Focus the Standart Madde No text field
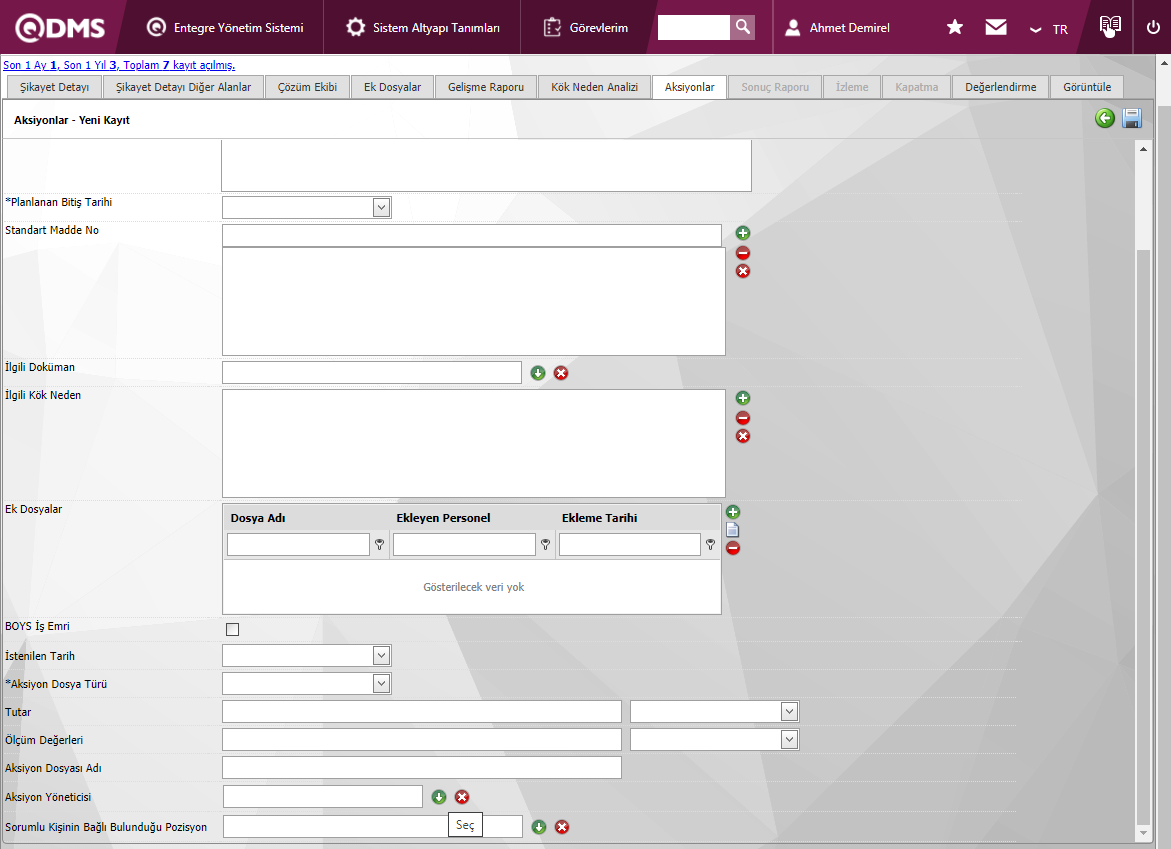The width and height of the screenshot is (1171, 849). click(x=472, y=235)
